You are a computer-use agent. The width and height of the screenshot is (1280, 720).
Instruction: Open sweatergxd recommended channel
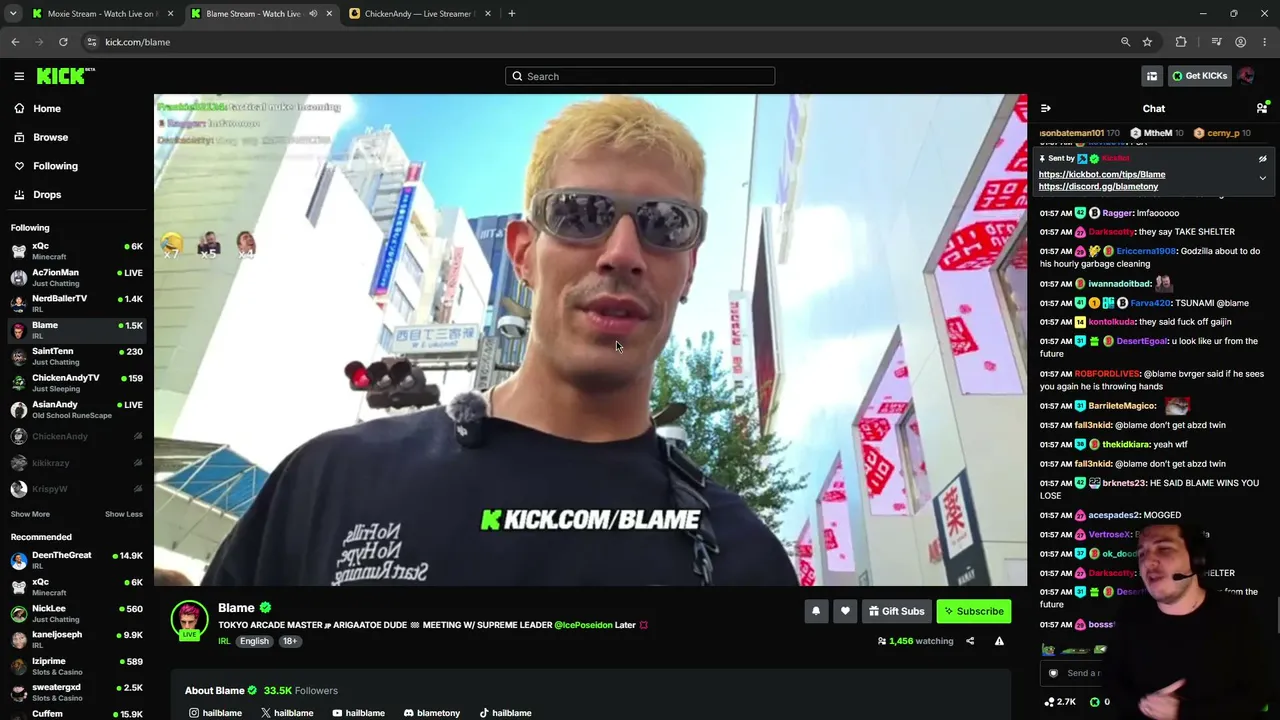pos(77,693)
